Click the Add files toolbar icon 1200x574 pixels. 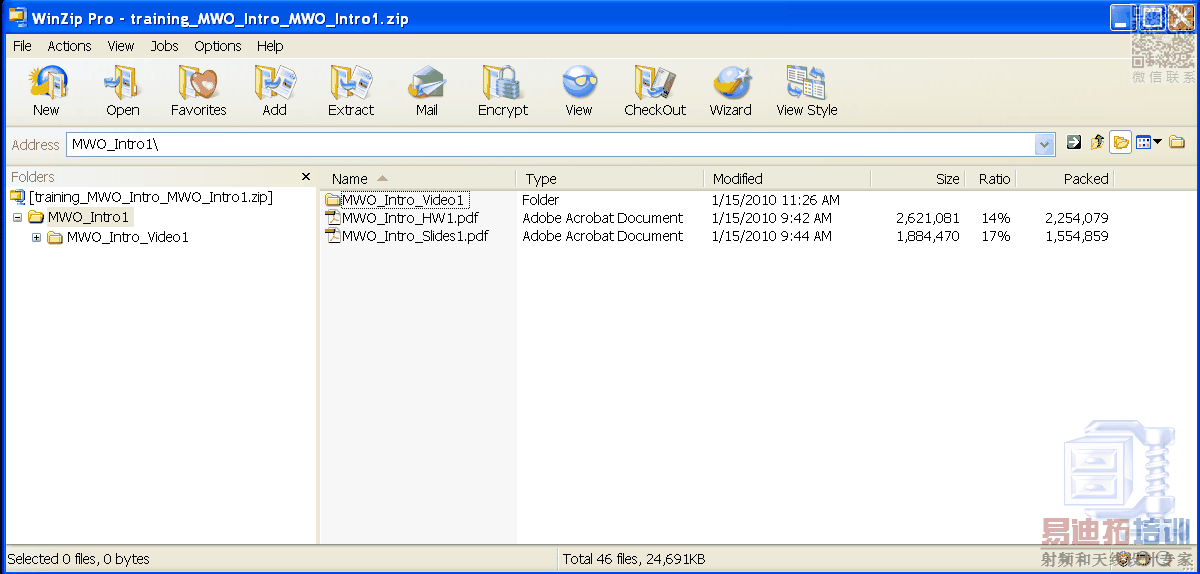[274, 83]
